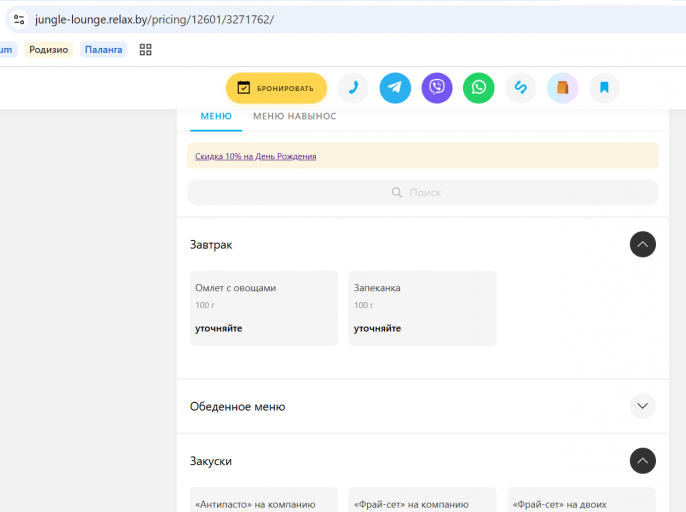Switch to the Меню навынос tab

coord(294,116)
